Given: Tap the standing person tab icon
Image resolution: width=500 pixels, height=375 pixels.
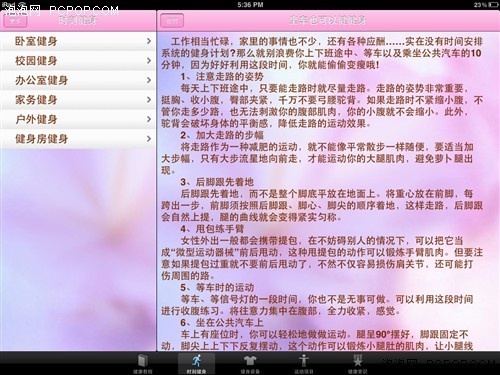Looking at the screenshot, I should coord(304,363).
